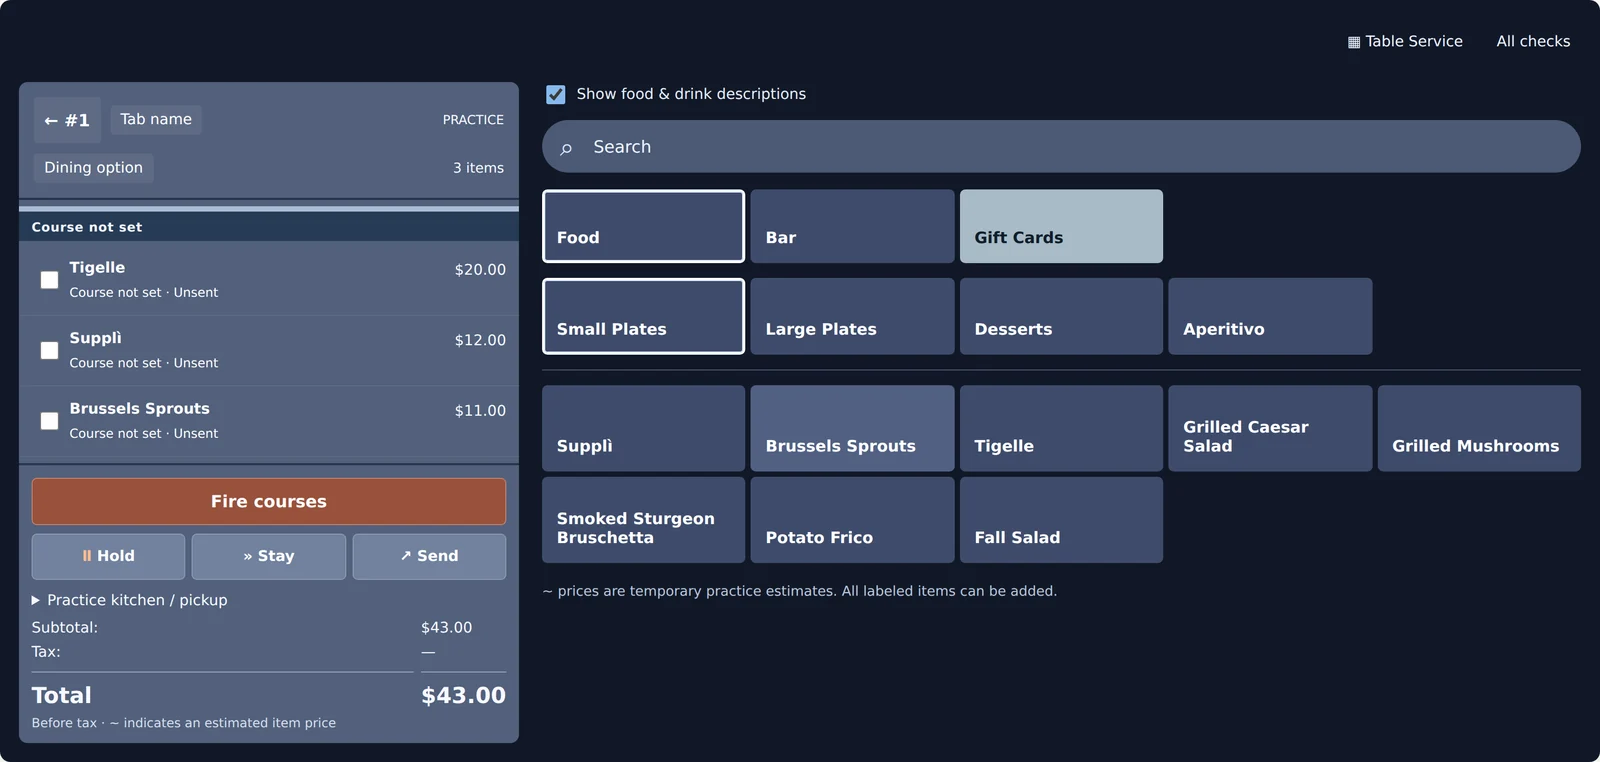The image size is (1600, 762).
Task: Open Table Service grid icon
Action: (x=1354, y=42)
